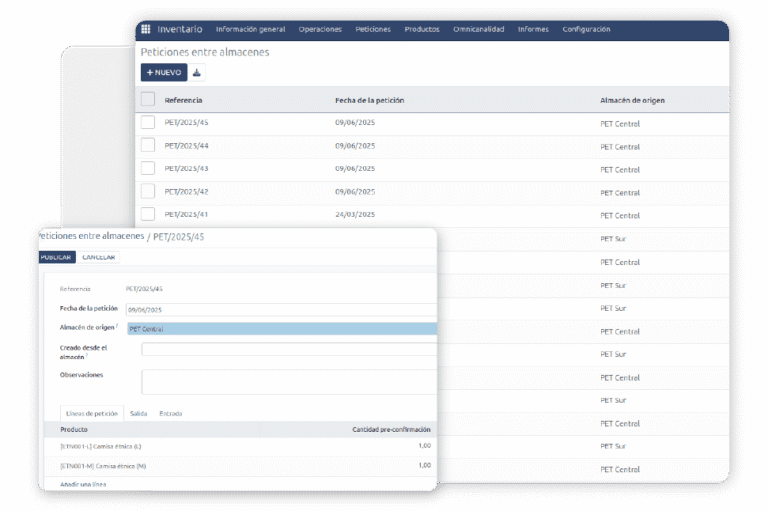Select the checkbox next to PET/2025/43
This screenshot has height=511, width=768.
click(x=148, y=168)
